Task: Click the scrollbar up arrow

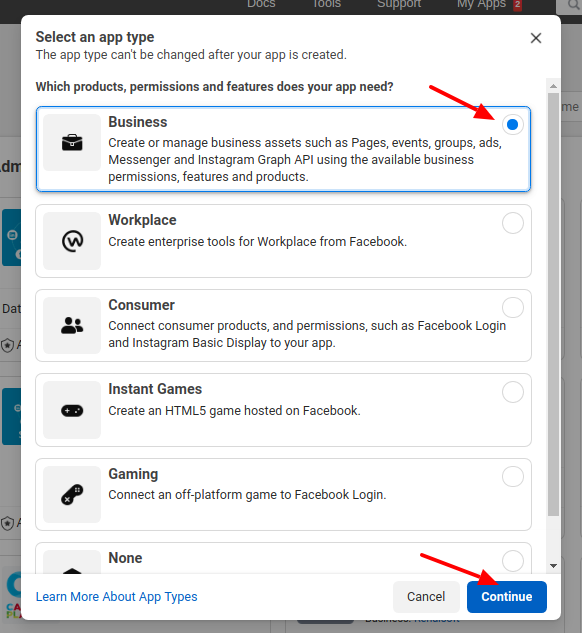Action: tap(553, 86)
